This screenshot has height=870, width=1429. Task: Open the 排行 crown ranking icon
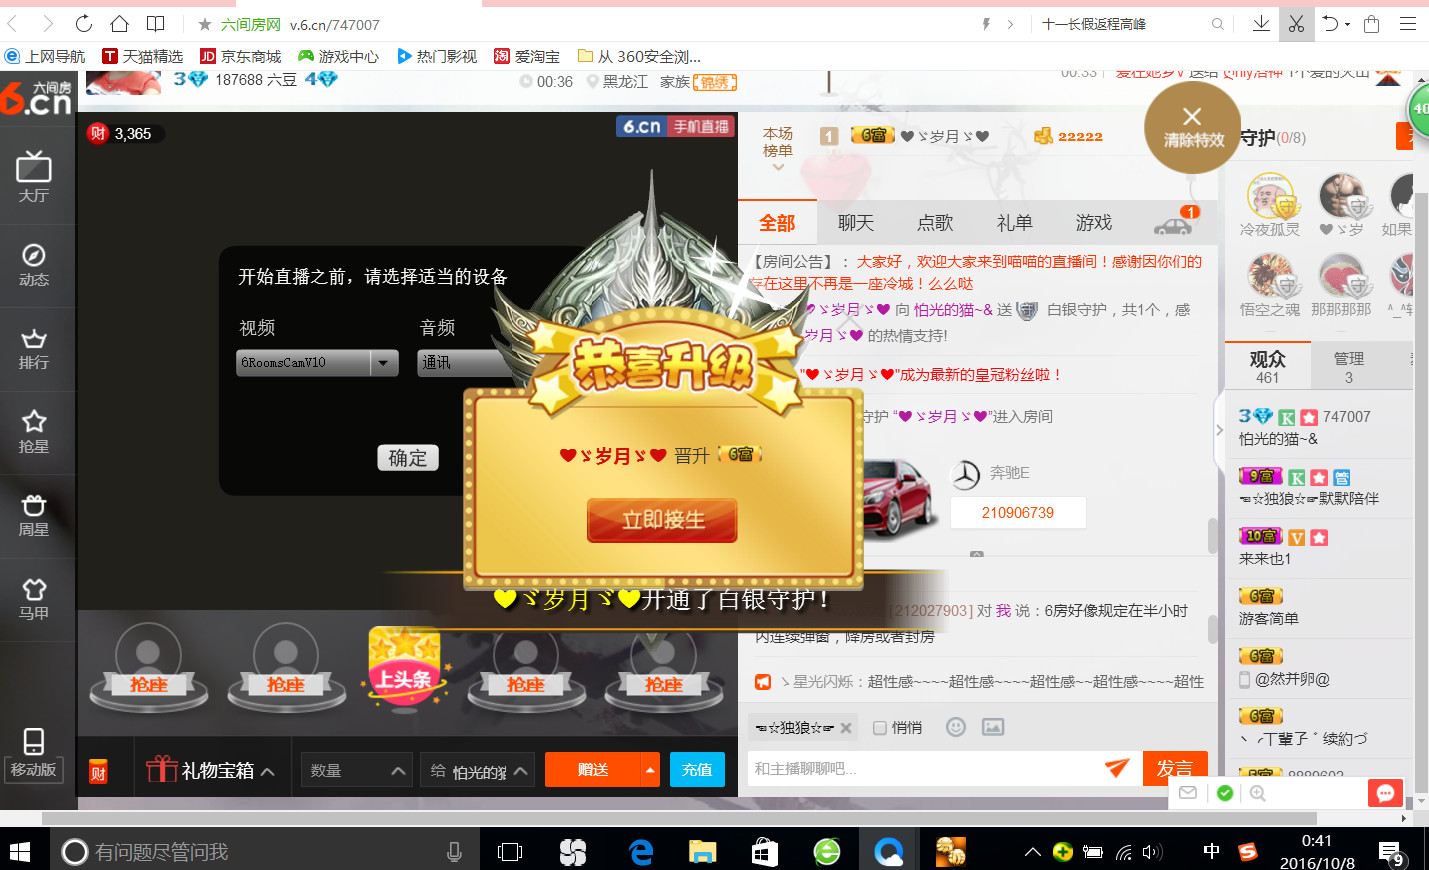pyautogui.click(x=34, y=349)
